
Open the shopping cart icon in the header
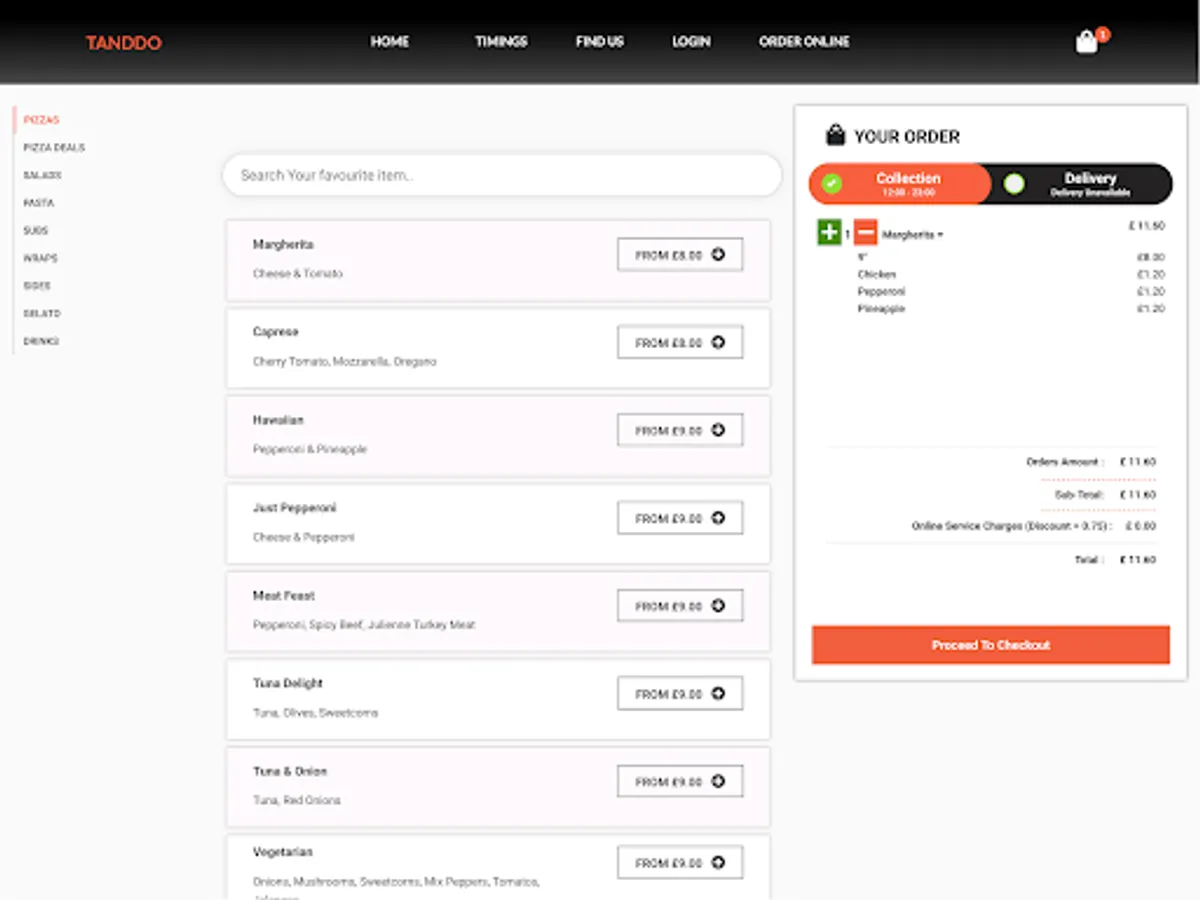pyautogui.click(x=1087, y=41)
